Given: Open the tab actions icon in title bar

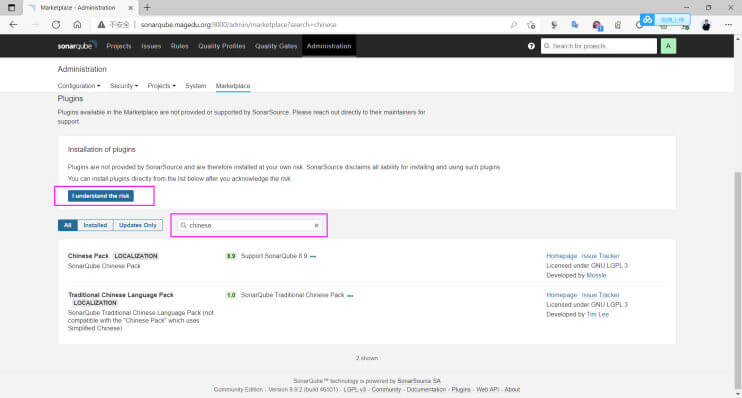Looking at the screenshot, I should (11, 8).
